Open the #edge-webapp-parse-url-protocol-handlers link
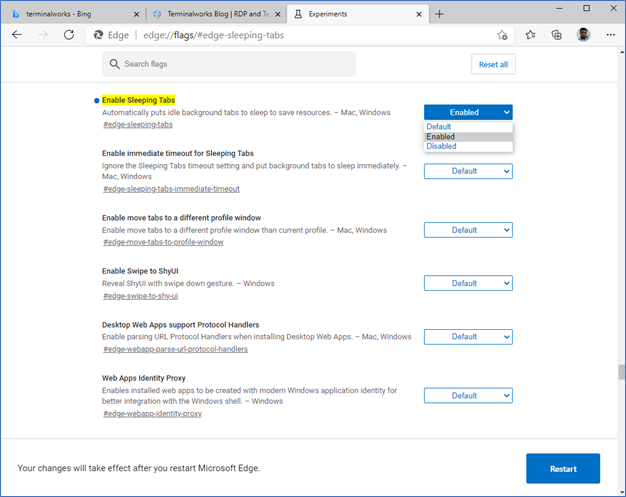This screenshot has width=626, height=497. click(175, 349)
